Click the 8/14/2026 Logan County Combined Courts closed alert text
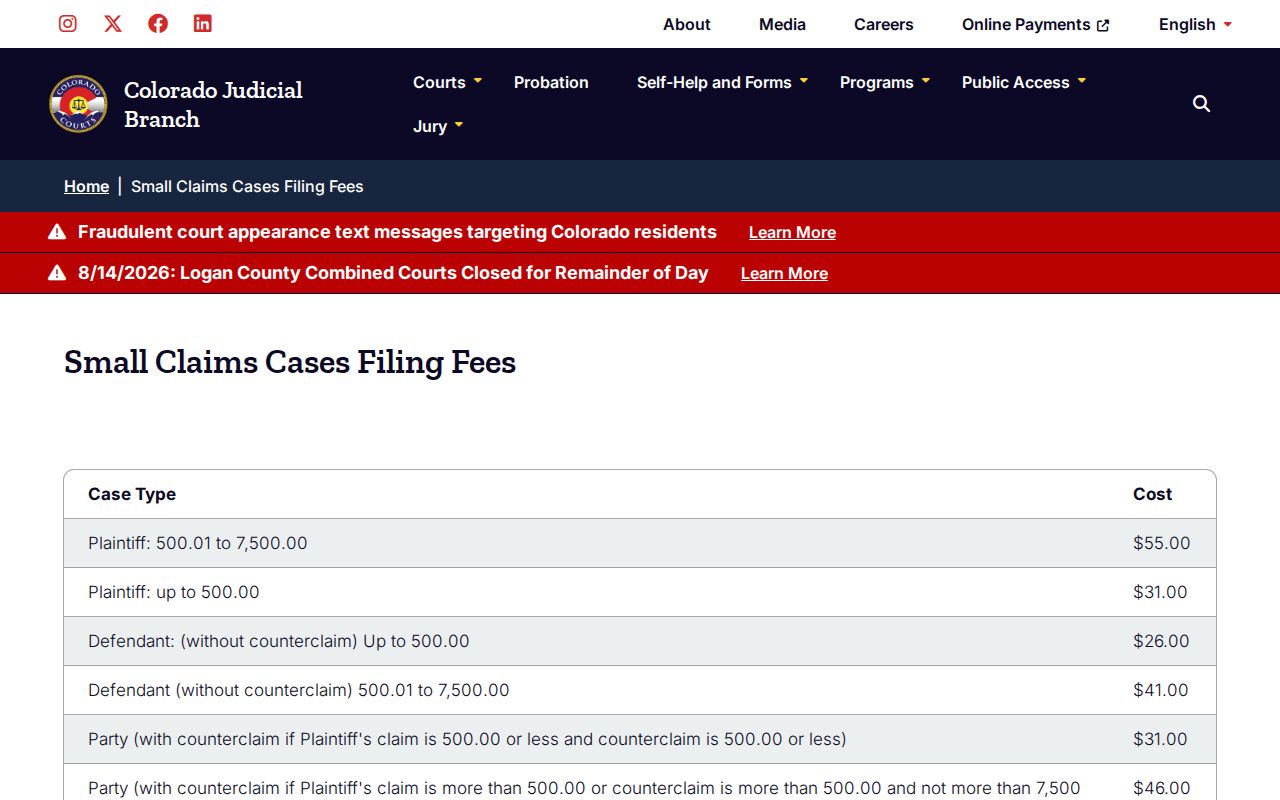 pyautogui.click(x=393, y=273)
